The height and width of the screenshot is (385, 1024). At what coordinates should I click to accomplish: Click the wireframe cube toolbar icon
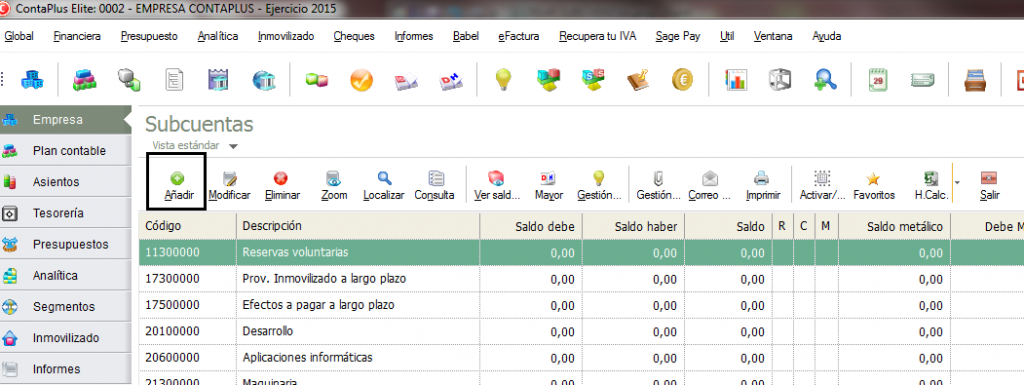click(x=780, y=80)
